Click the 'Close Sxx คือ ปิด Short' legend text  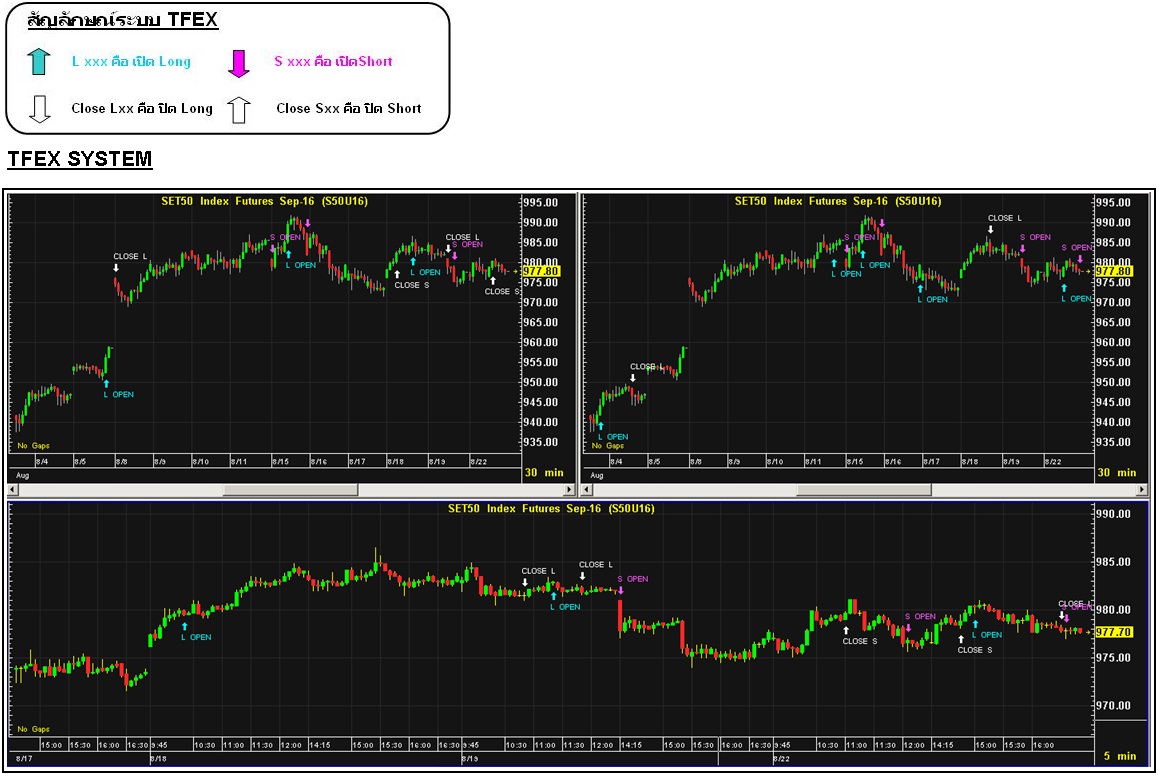[x=349, y=109]
